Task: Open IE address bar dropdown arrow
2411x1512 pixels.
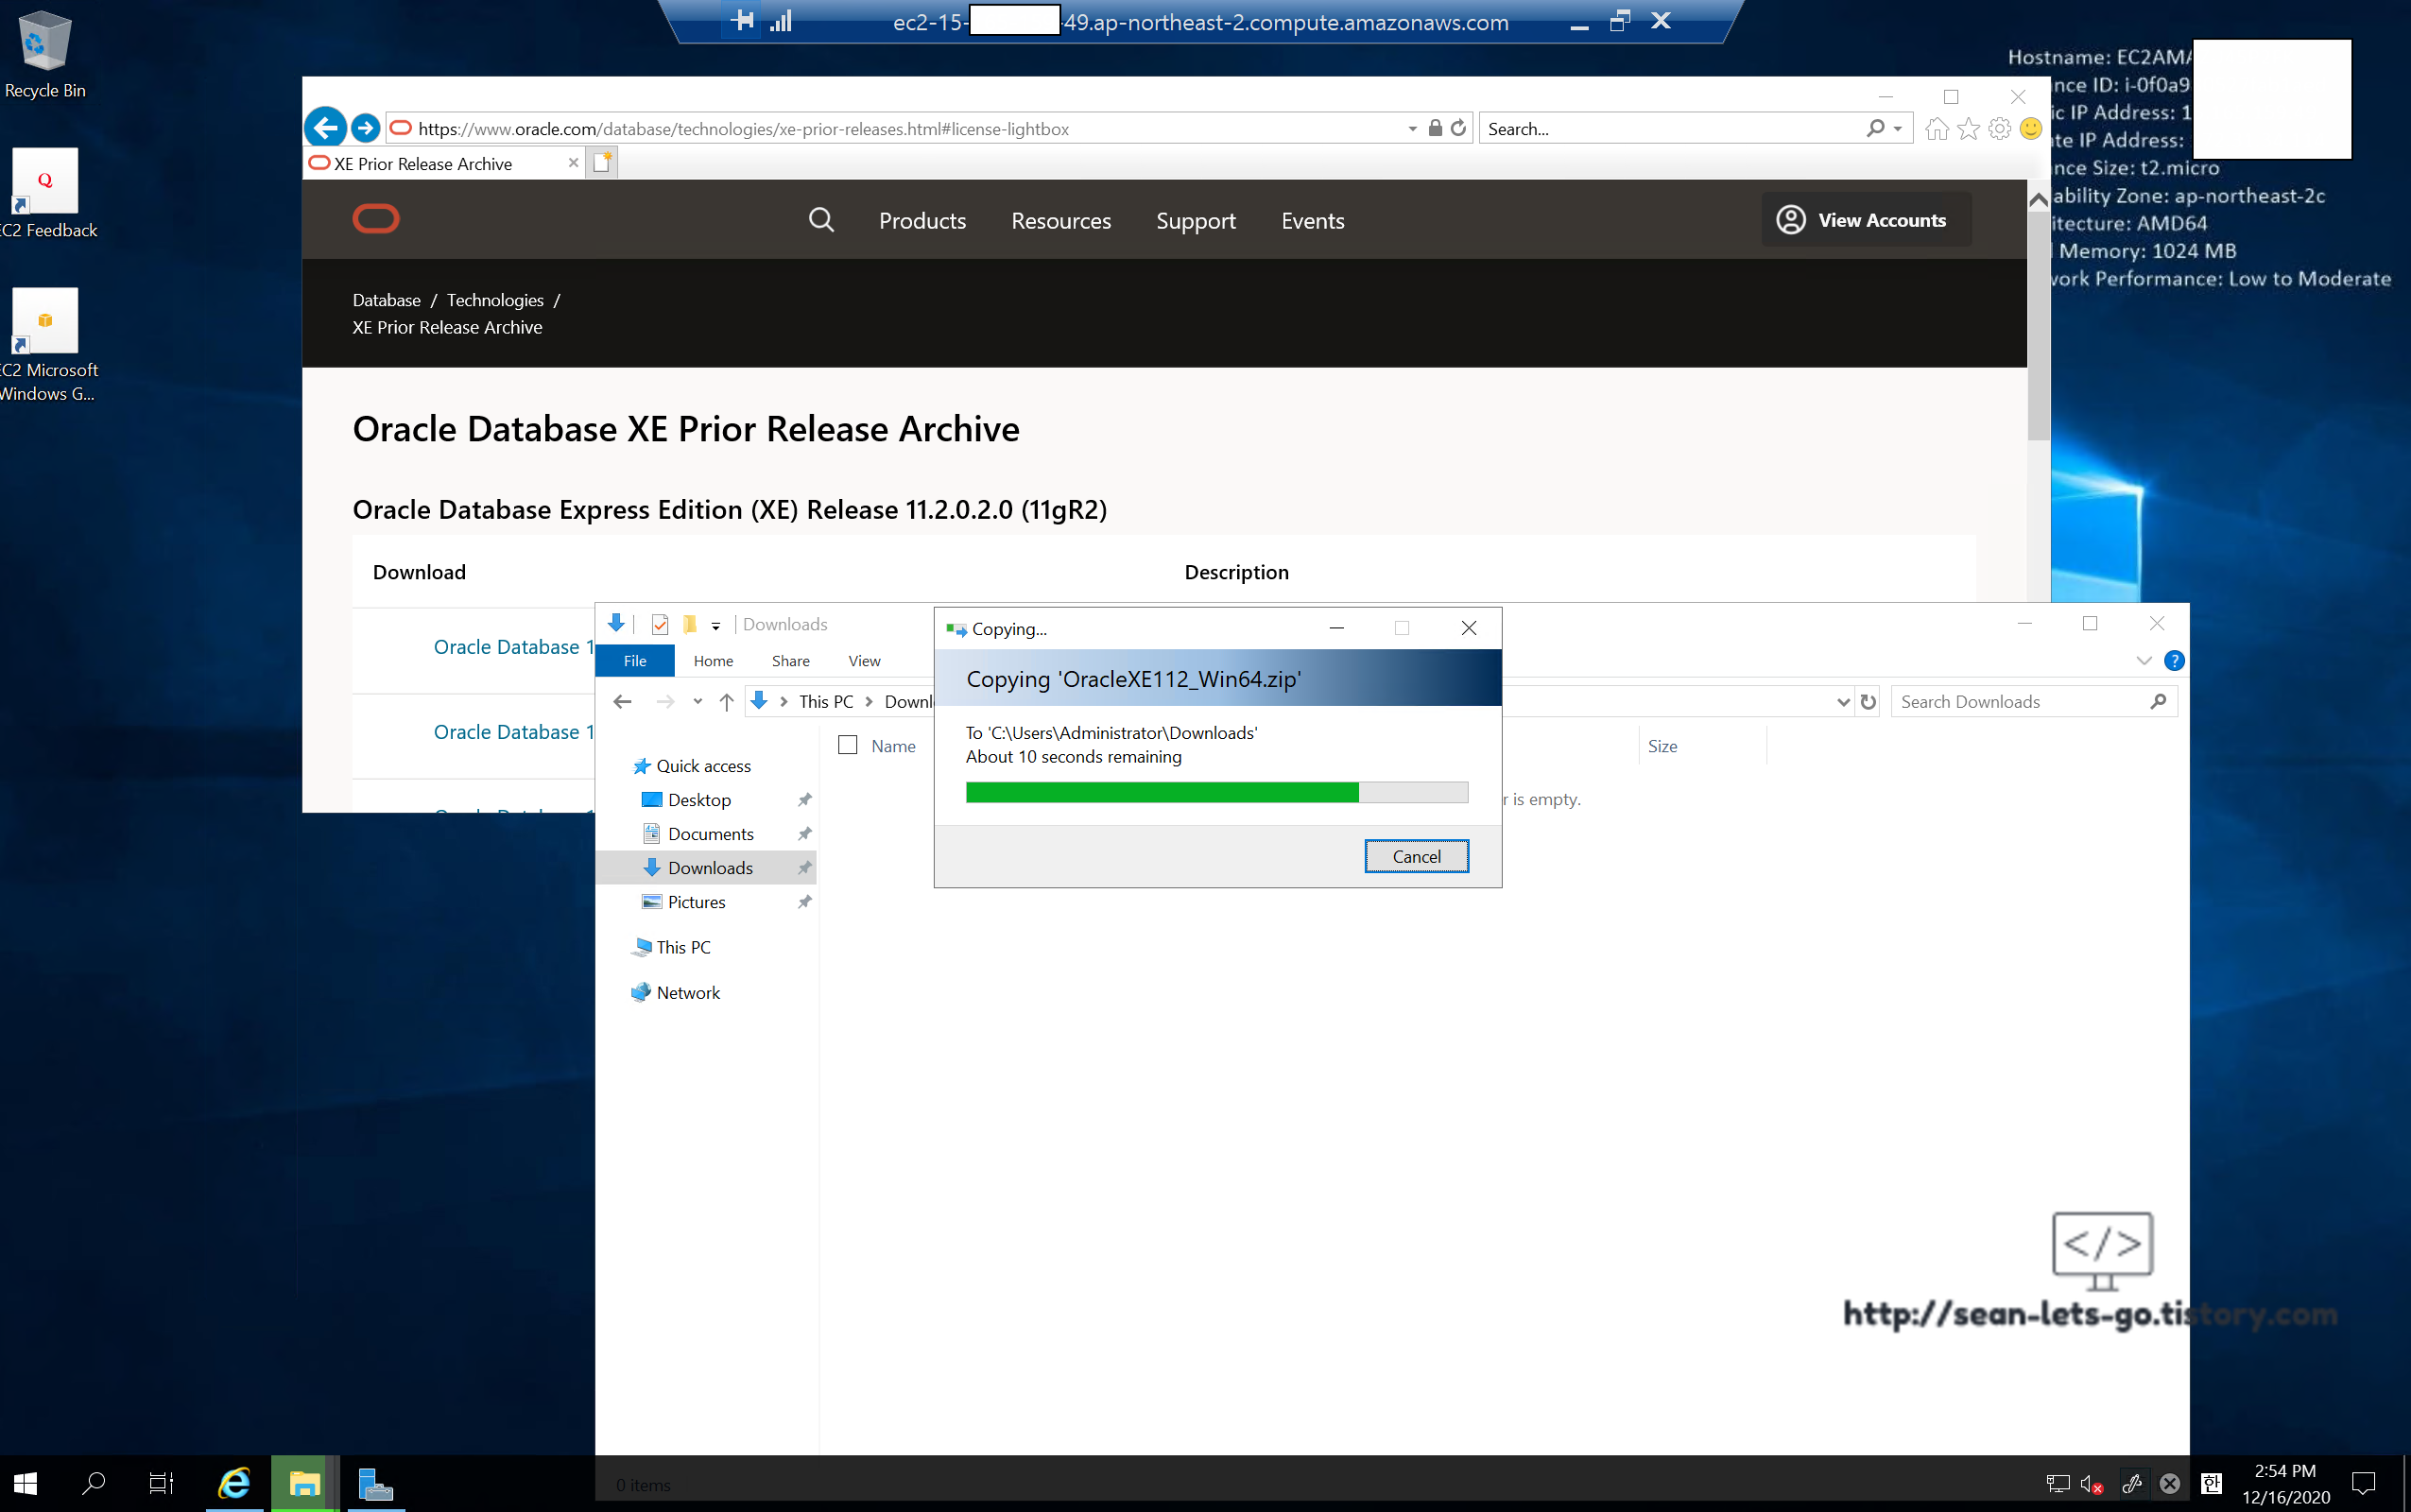Action: [1412, 128]
